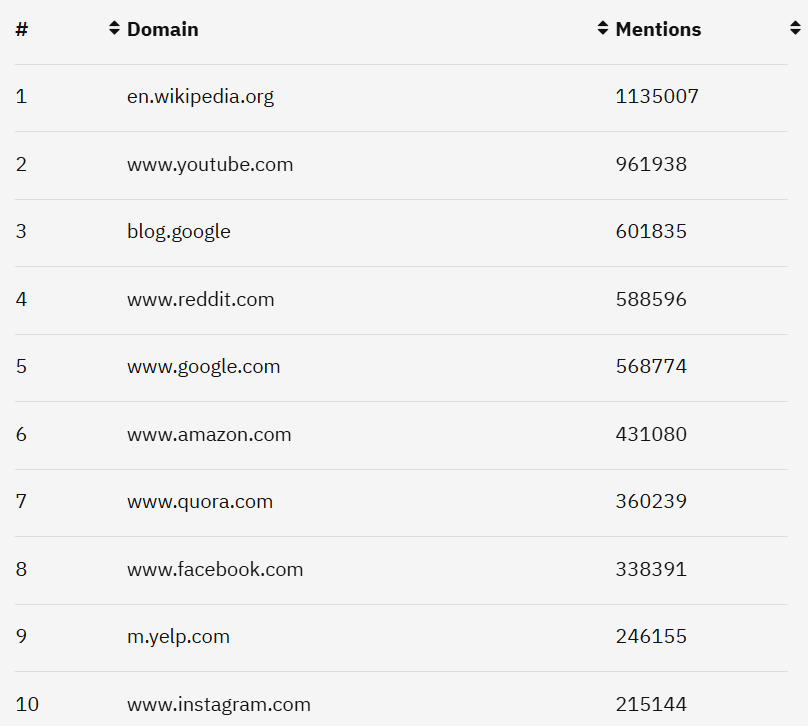808x726 pixels.
Task: Click the sort icon for the Domain column
Action: (602, 29)
